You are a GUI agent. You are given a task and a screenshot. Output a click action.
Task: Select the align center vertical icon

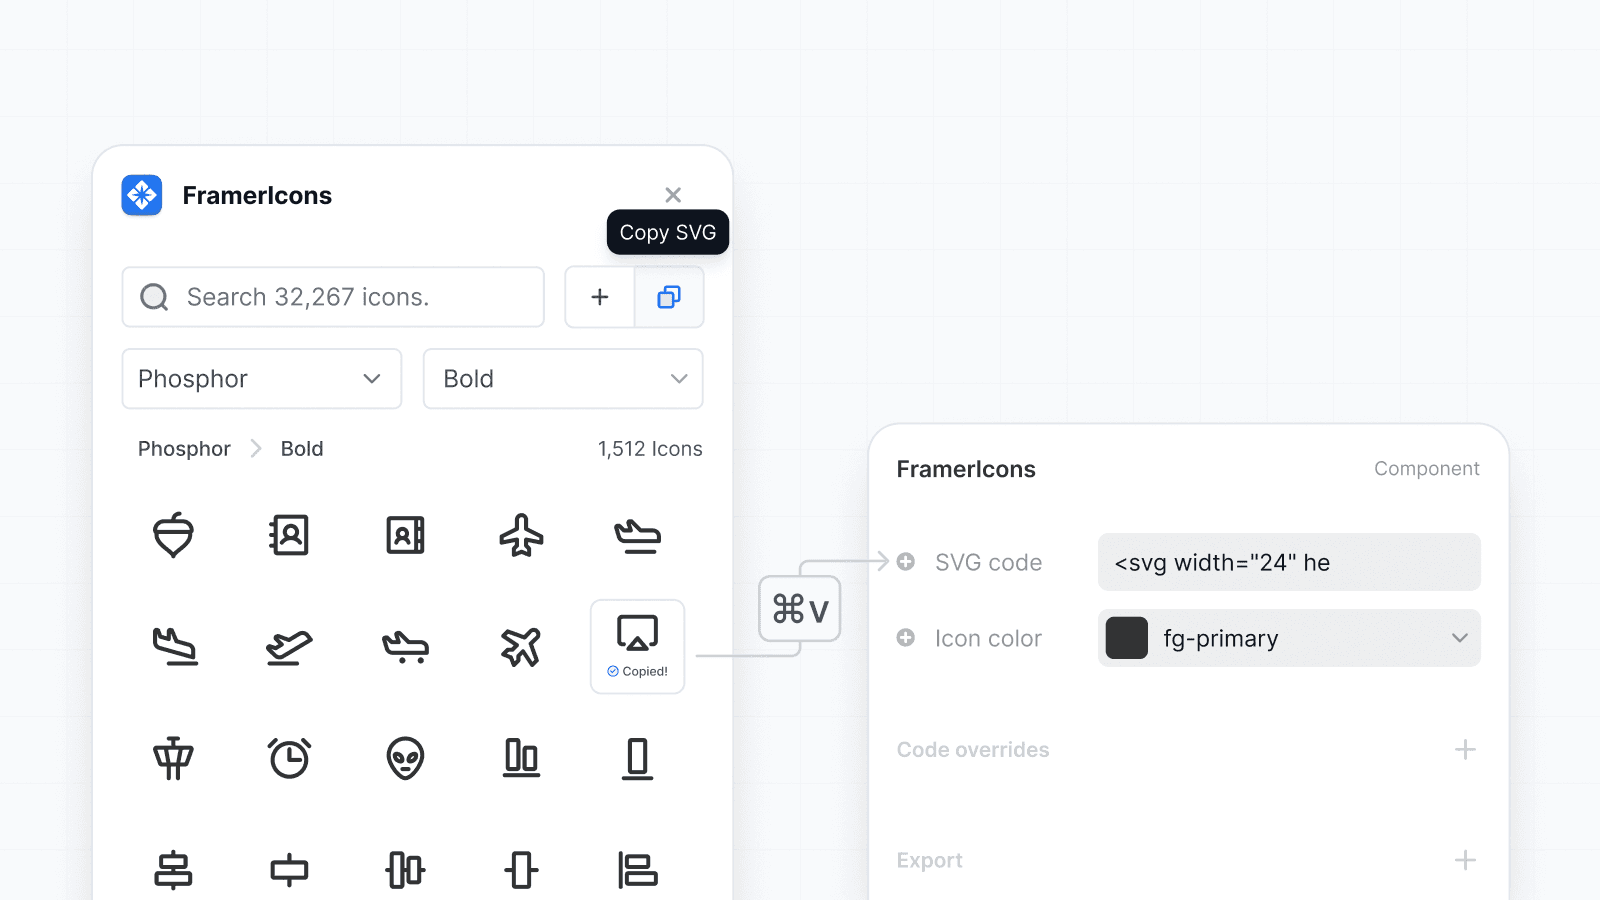click(405, 870)
